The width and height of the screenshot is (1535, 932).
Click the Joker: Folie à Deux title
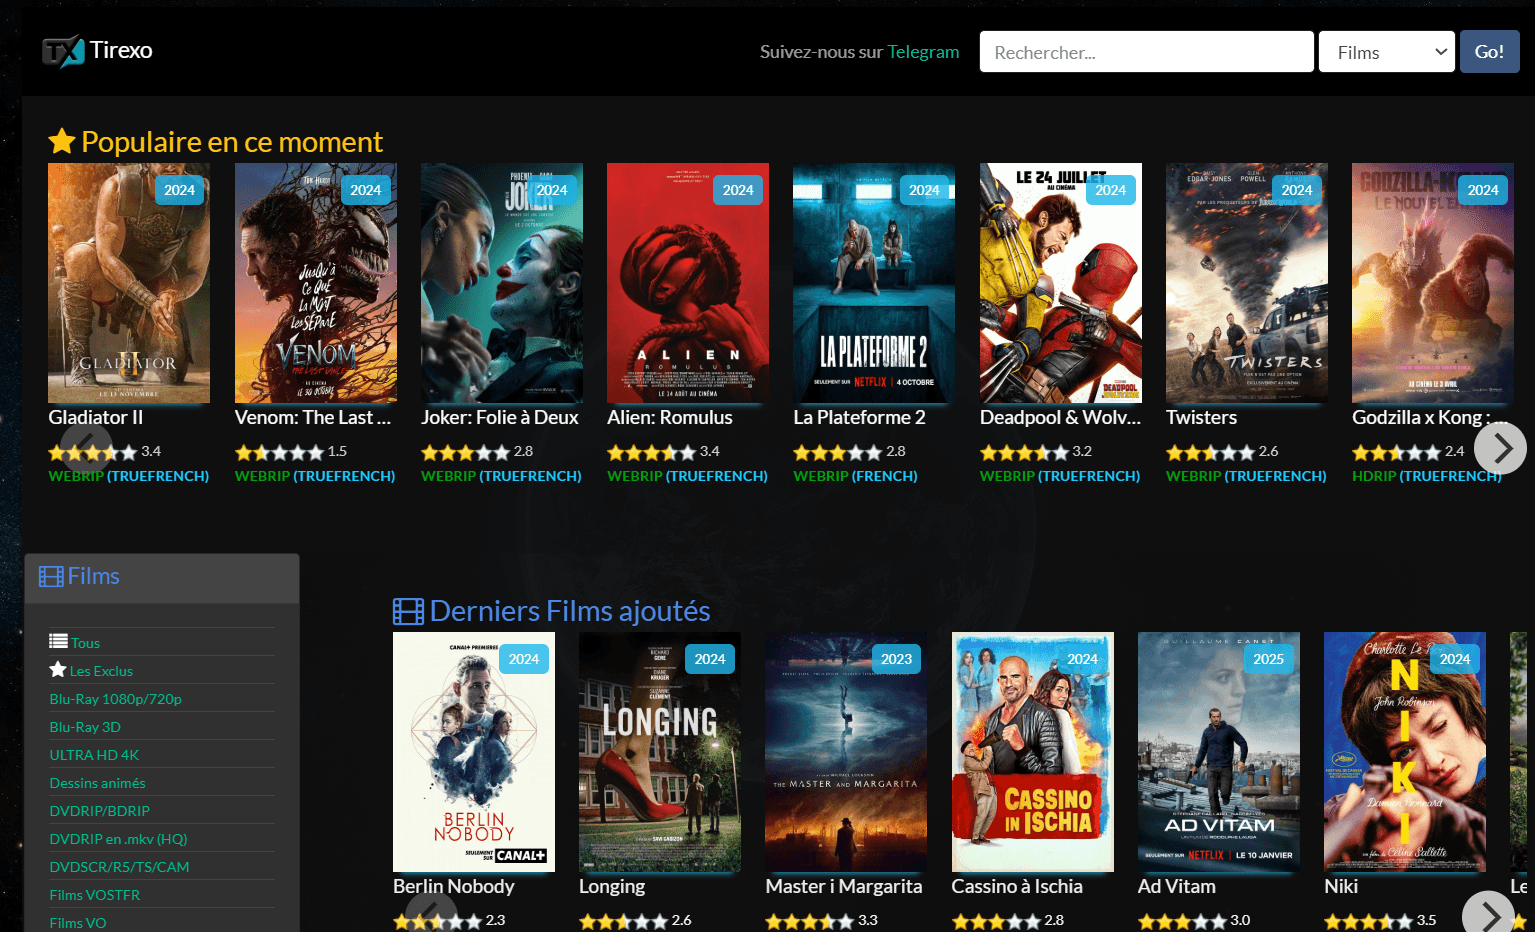500,418
